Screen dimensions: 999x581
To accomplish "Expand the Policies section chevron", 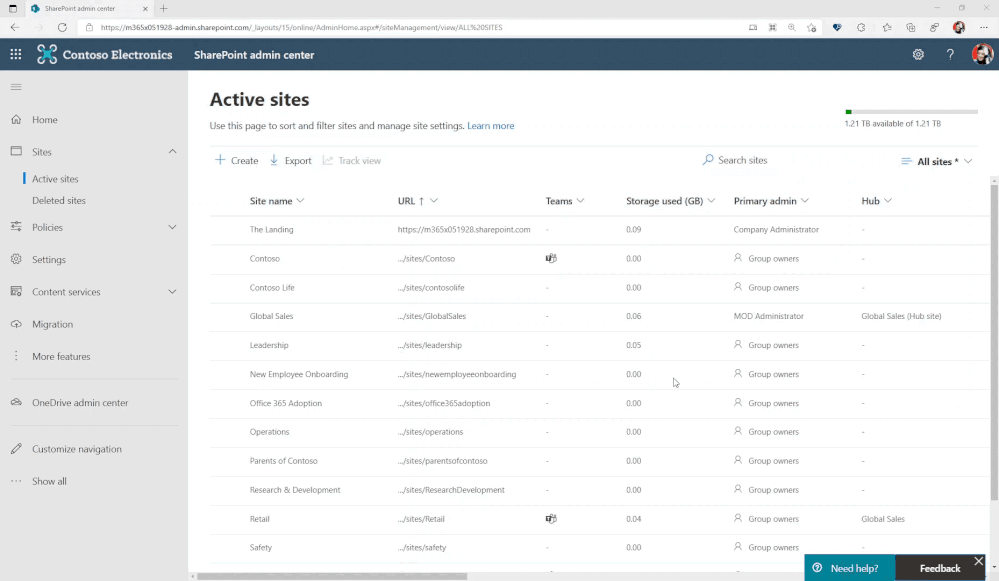I will pyautogui.click(x=172, y=227).
